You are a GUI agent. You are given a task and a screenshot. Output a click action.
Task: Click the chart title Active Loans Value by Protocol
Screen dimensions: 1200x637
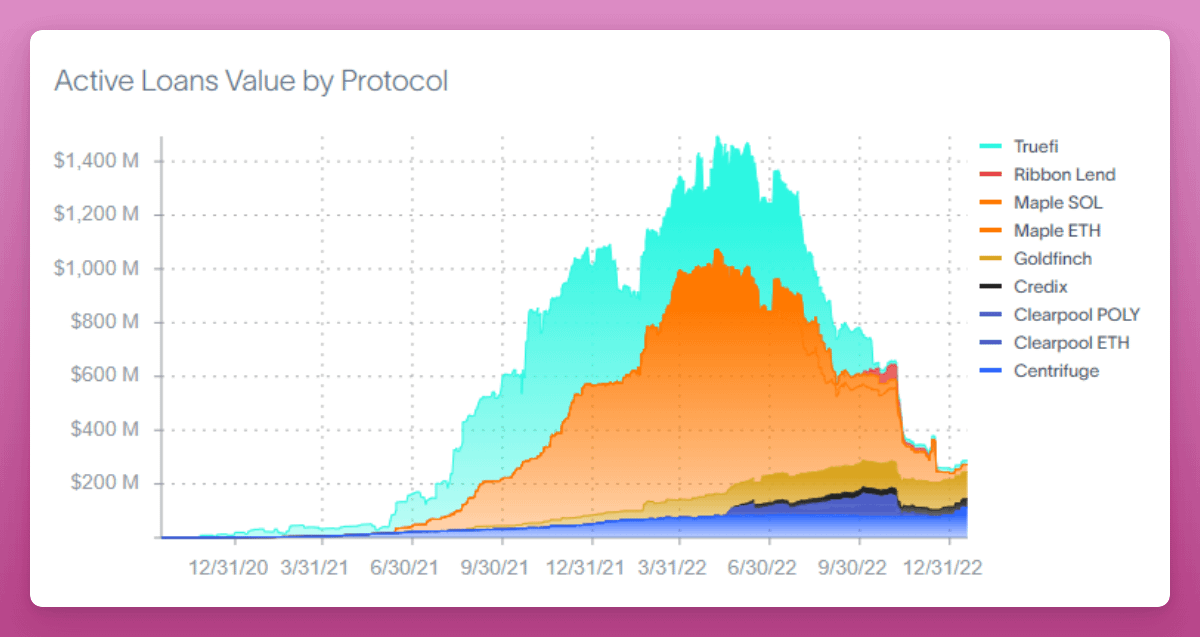[251, 81]
